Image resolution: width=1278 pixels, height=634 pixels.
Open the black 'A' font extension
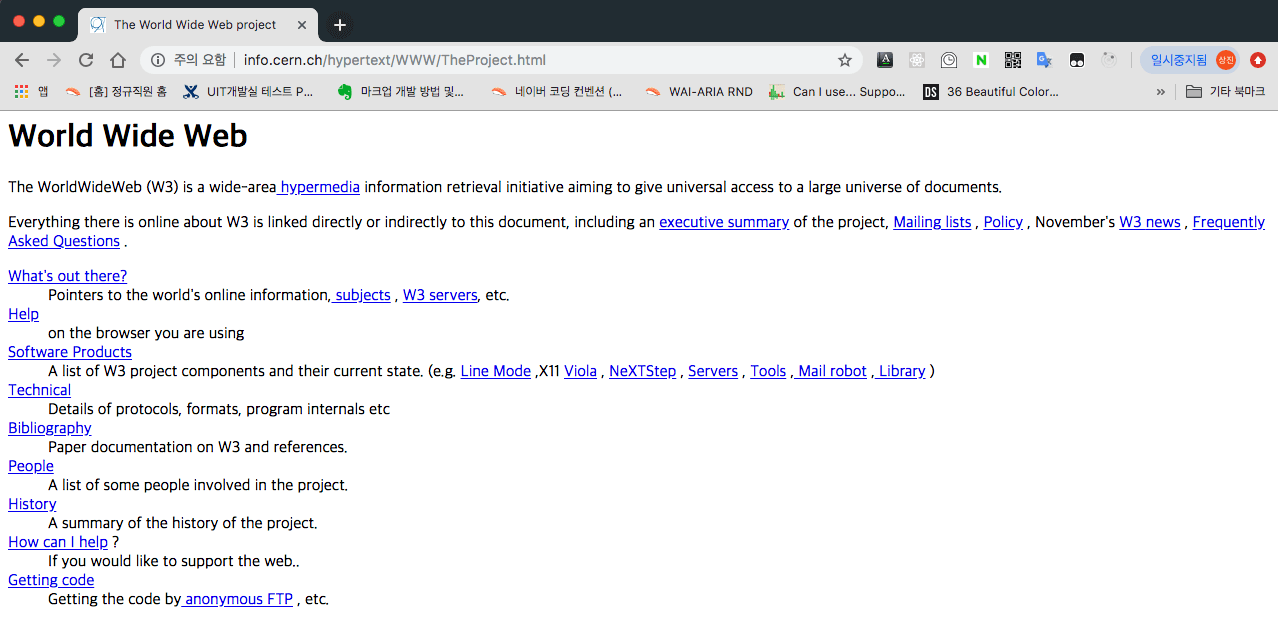(885, 60)
